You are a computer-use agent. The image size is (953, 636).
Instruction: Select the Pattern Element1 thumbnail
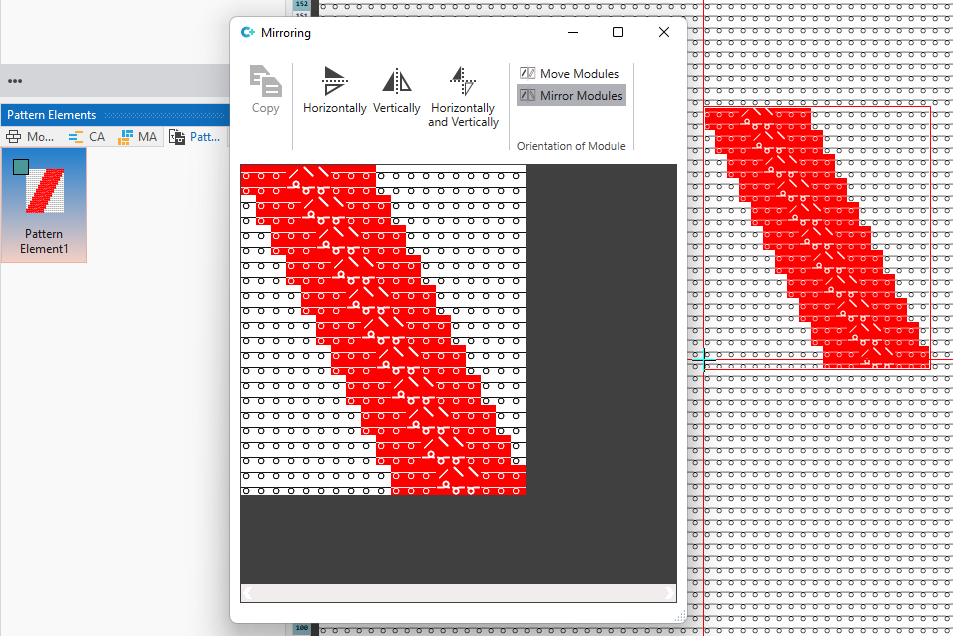(44, 205)
